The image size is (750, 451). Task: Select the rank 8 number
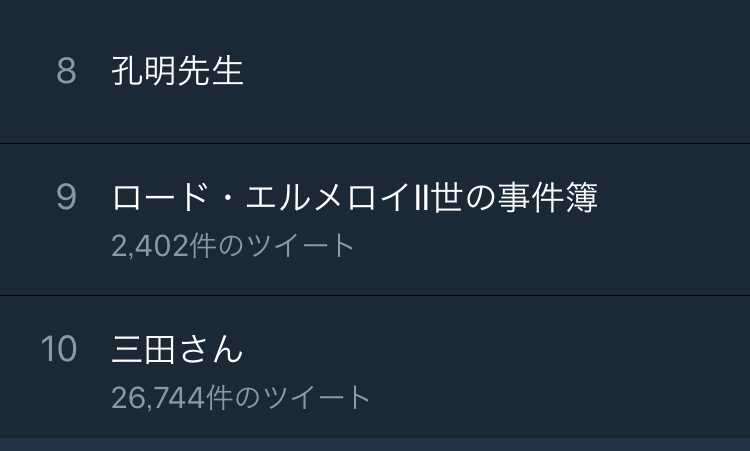point(66,71)
